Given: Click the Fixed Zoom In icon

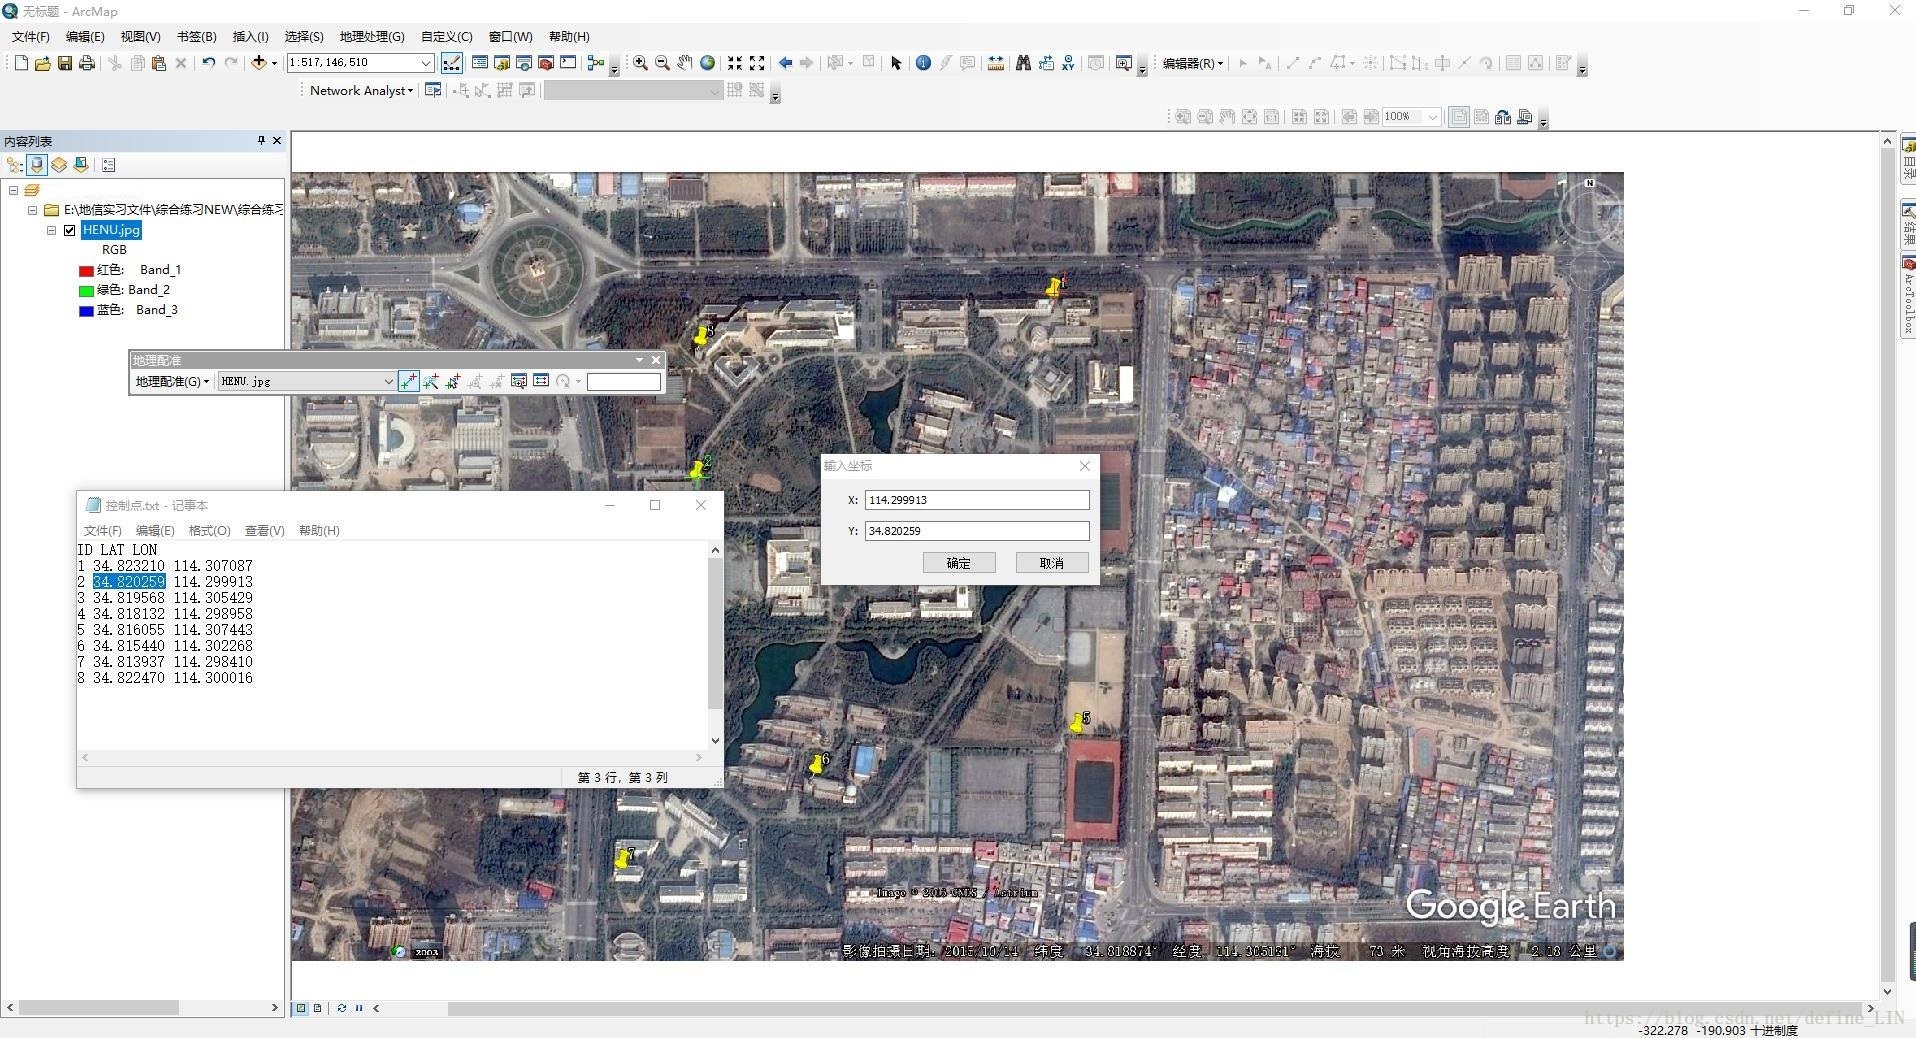Looking at the screenshot, I should 735,63.
